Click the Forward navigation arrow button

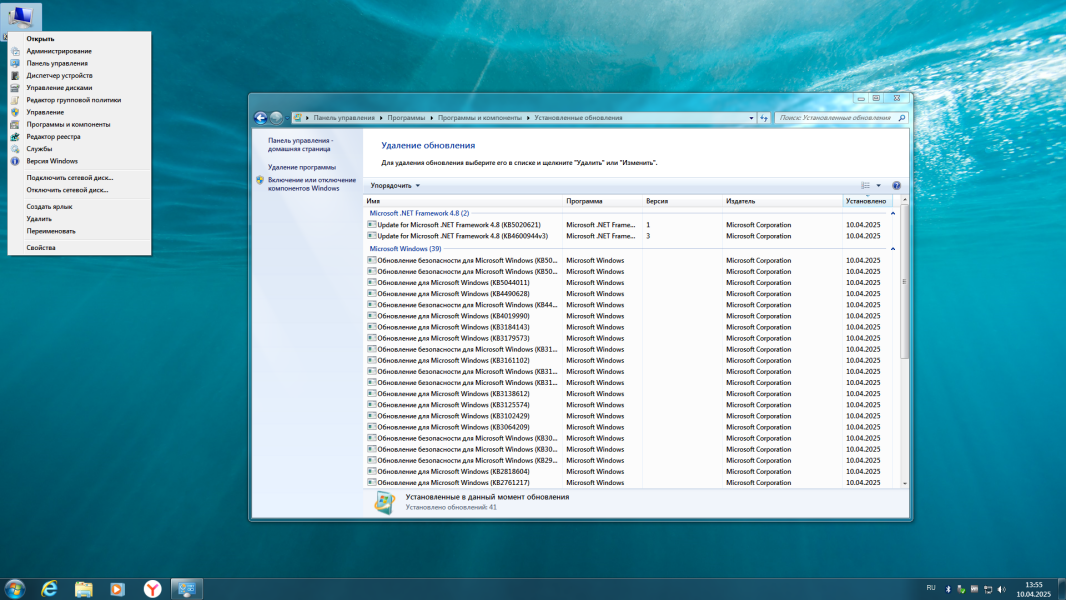click(x=276, y=118)
